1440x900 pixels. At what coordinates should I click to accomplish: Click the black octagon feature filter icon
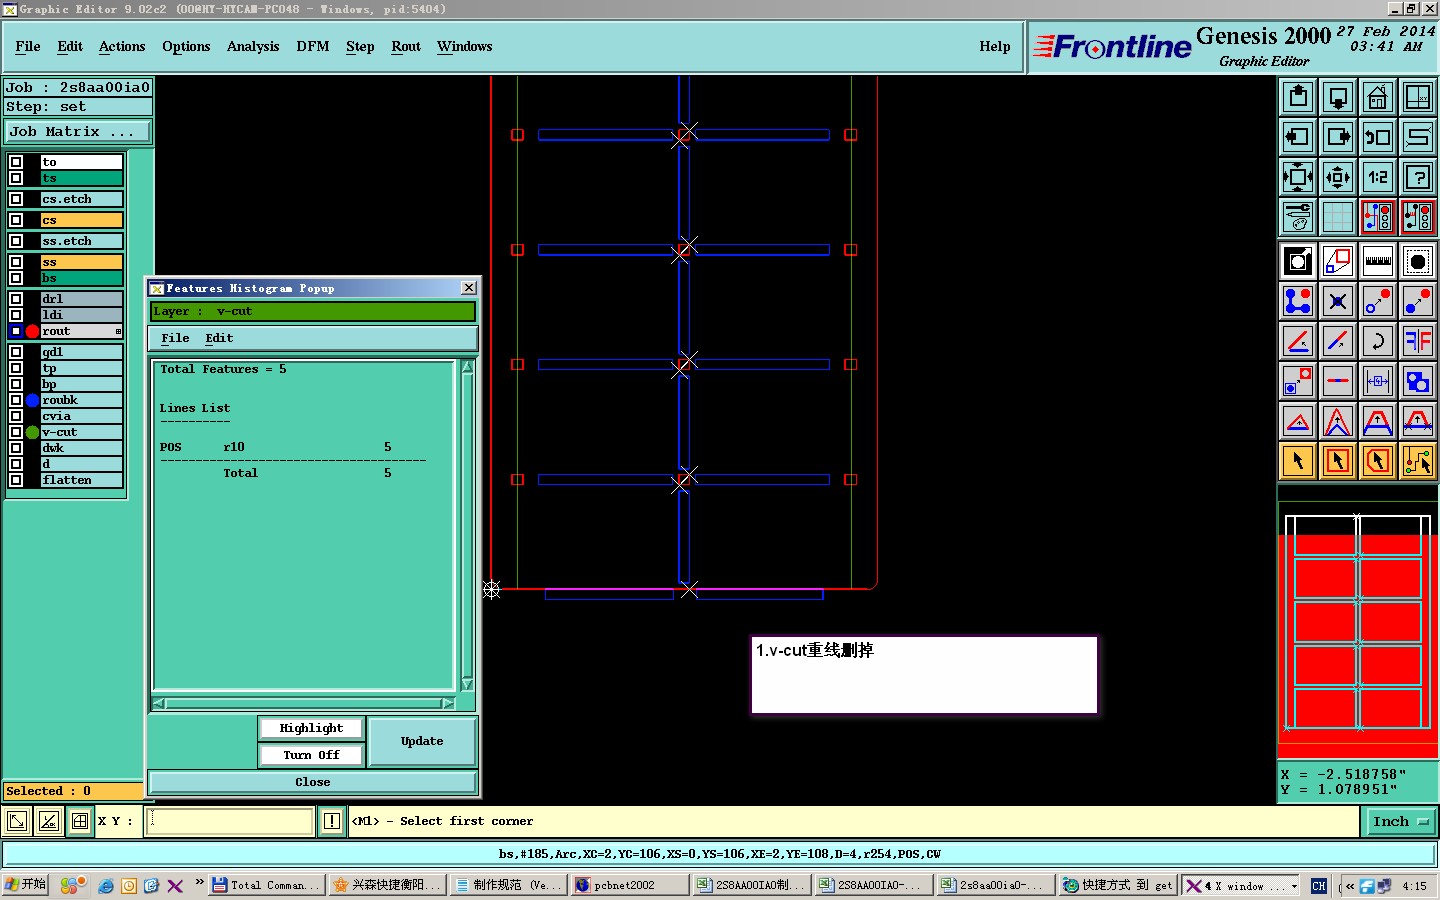tap(1418, 262)
